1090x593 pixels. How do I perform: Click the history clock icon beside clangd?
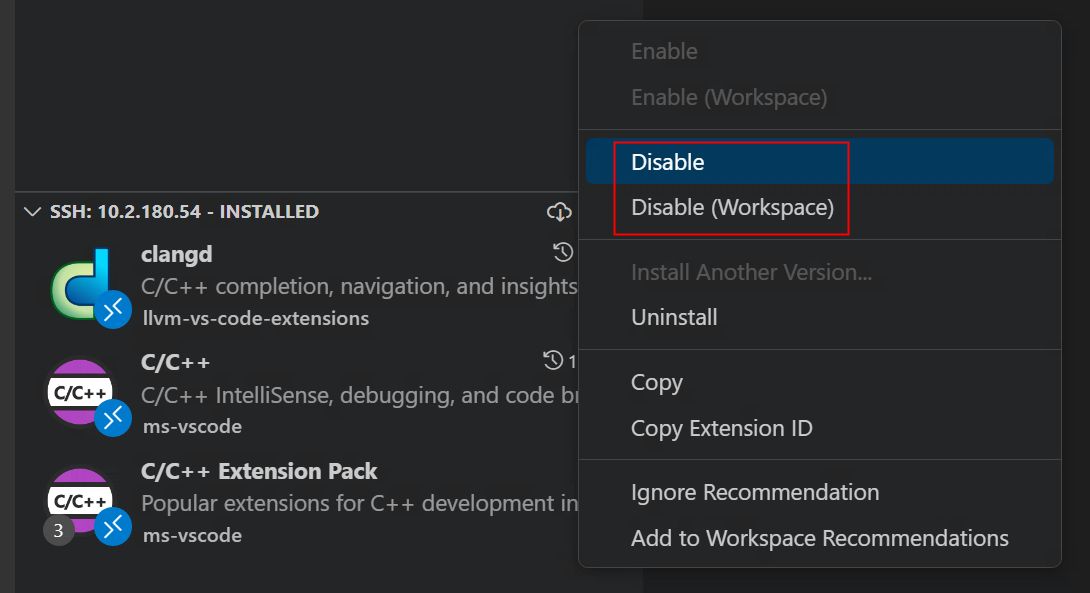pos(563,252)
